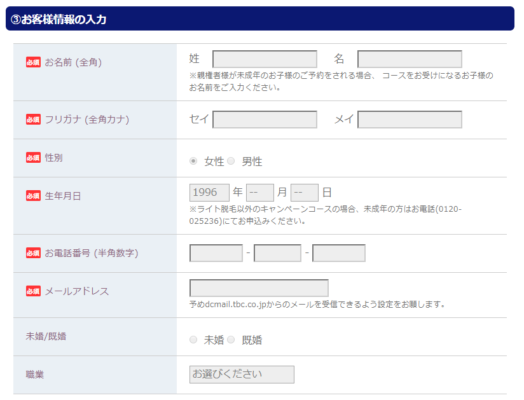Click the required badge beside 性別
This screenshot has height=400, width=524.
[x=33, y=157]
